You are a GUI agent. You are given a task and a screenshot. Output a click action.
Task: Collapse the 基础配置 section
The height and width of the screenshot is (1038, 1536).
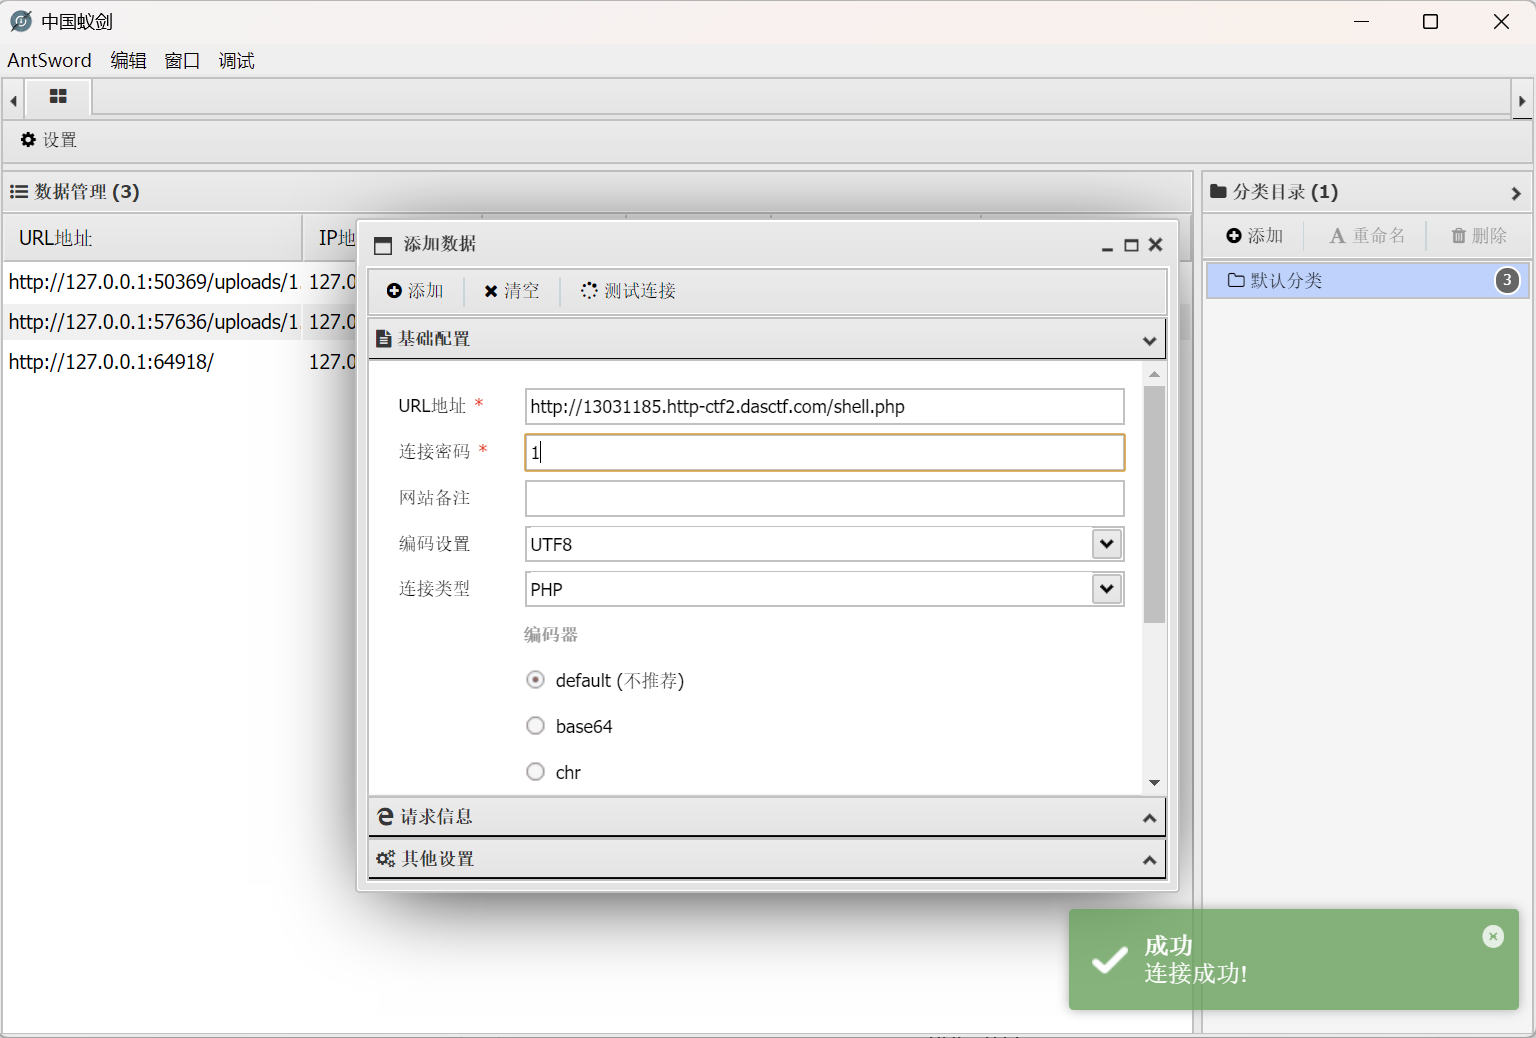[767, 339]
